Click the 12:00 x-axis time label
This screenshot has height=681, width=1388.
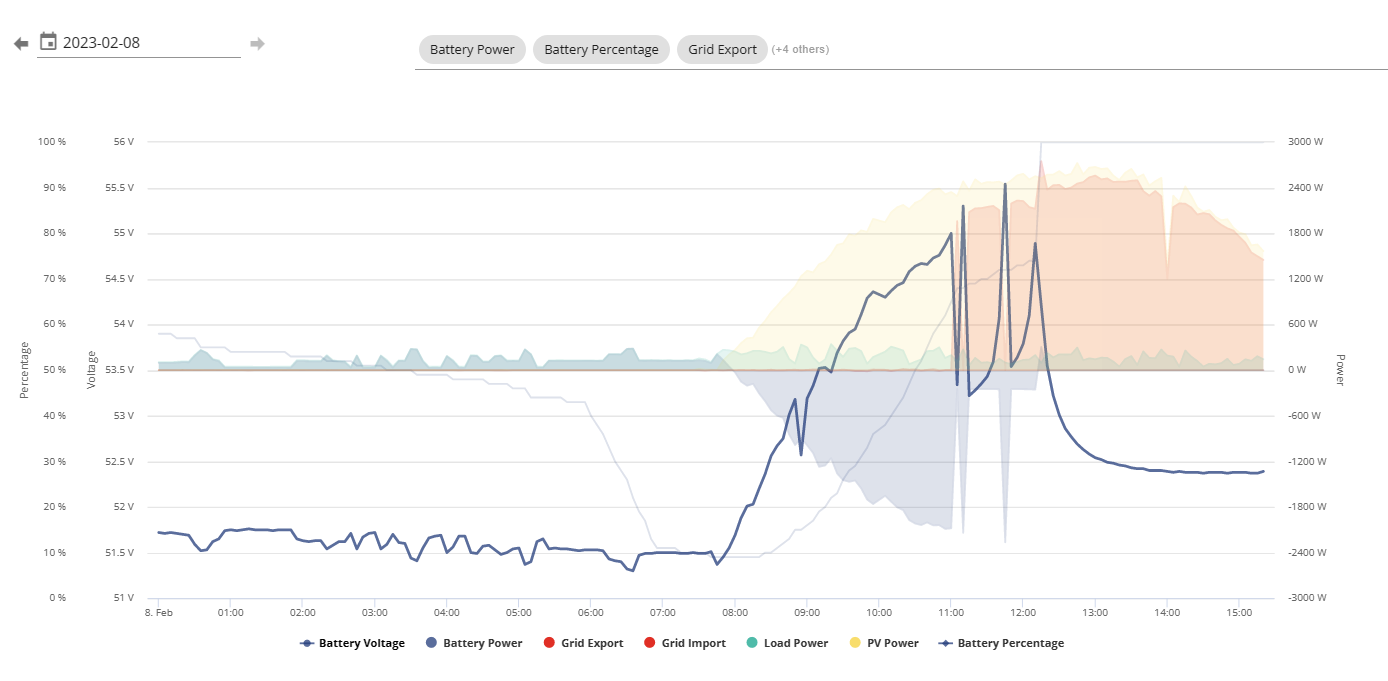(1023, 612)
